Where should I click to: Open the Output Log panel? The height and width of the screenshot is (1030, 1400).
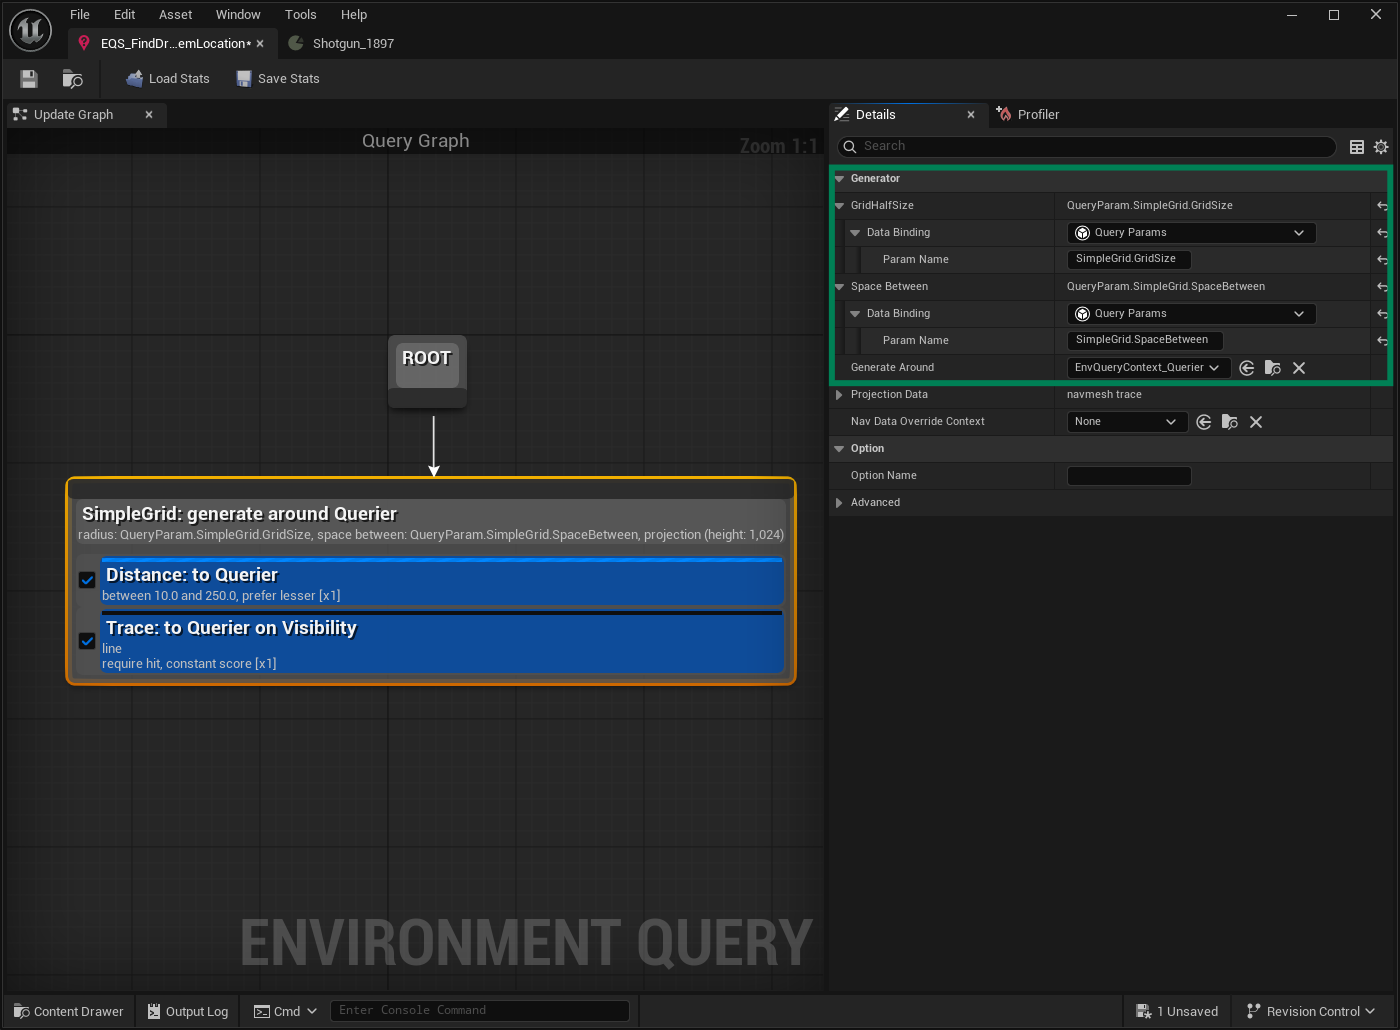187,1010
